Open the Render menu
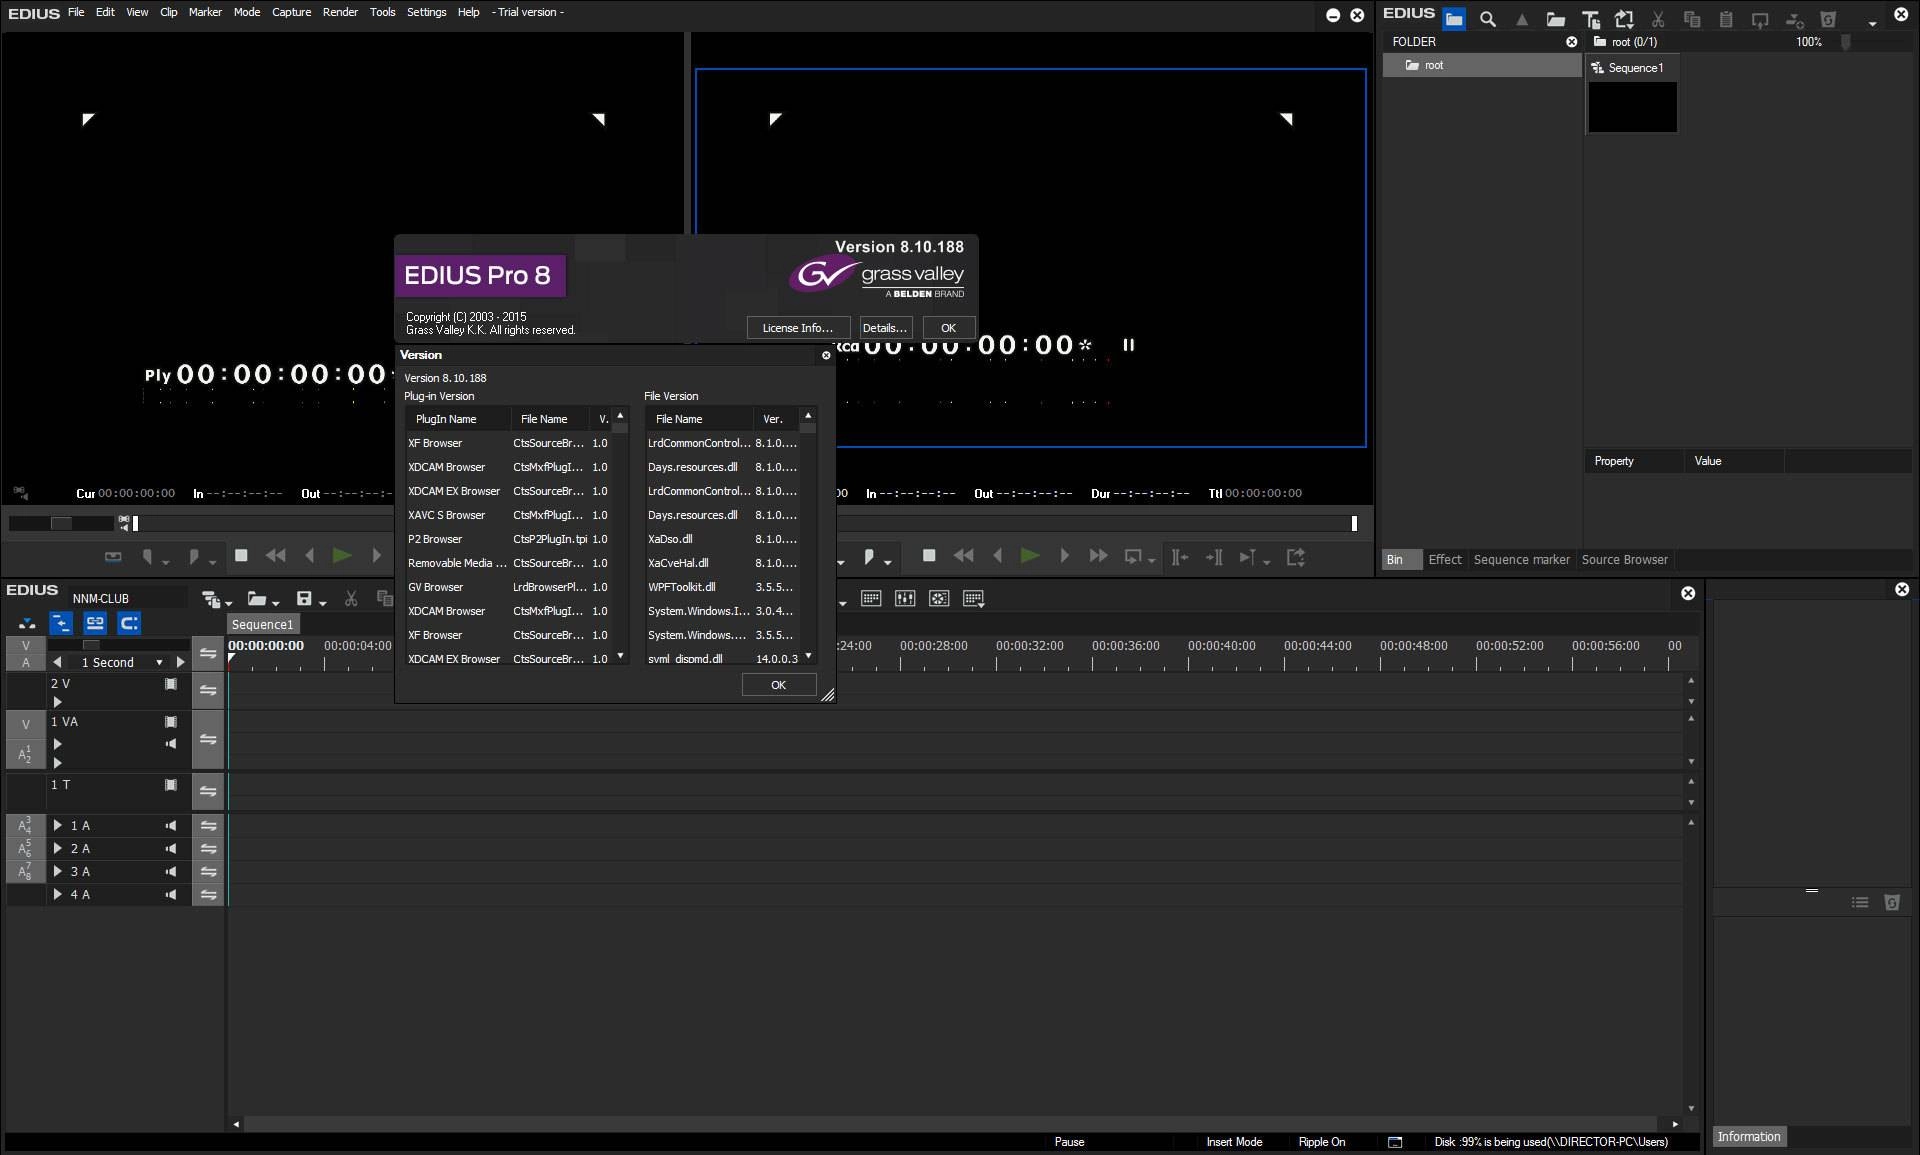This screenshot has height=1155, width=1920. pyautogui.click(x=340, y=12)
